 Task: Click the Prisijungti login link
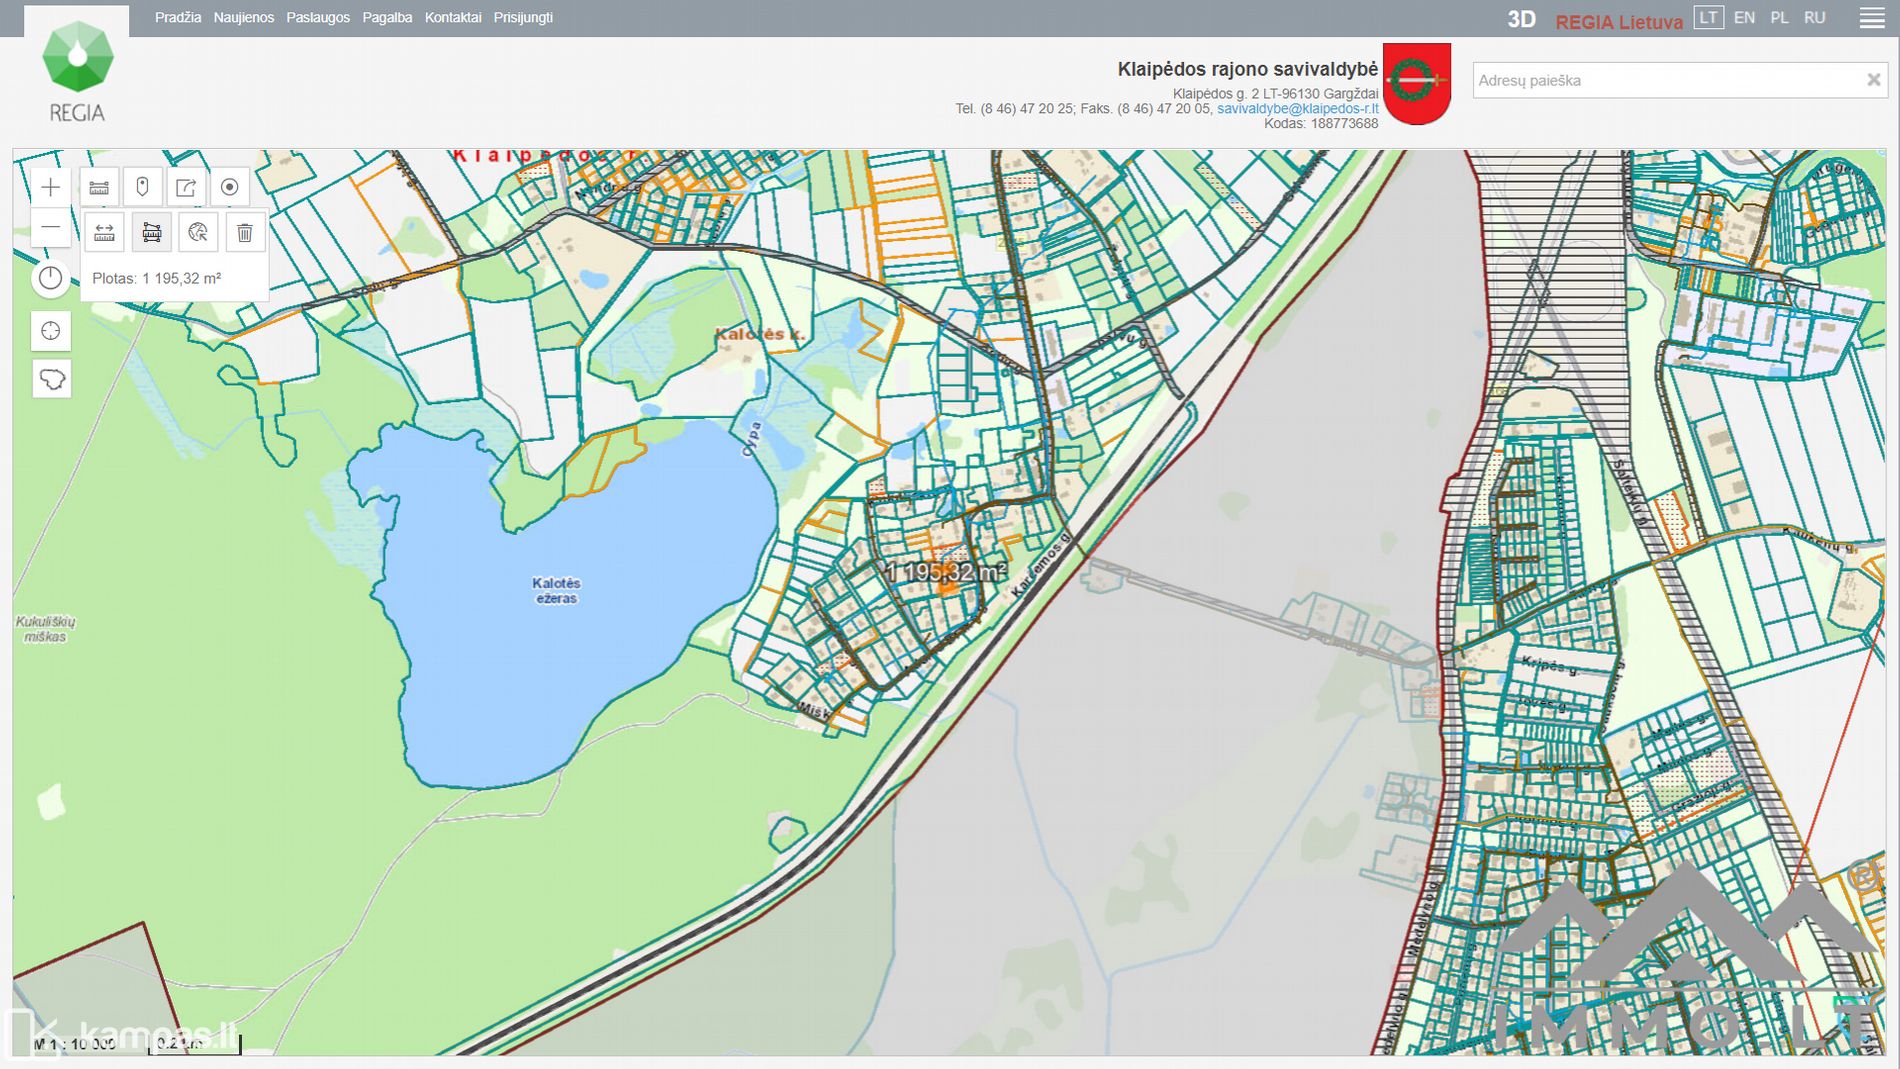[x=523, y=18]
